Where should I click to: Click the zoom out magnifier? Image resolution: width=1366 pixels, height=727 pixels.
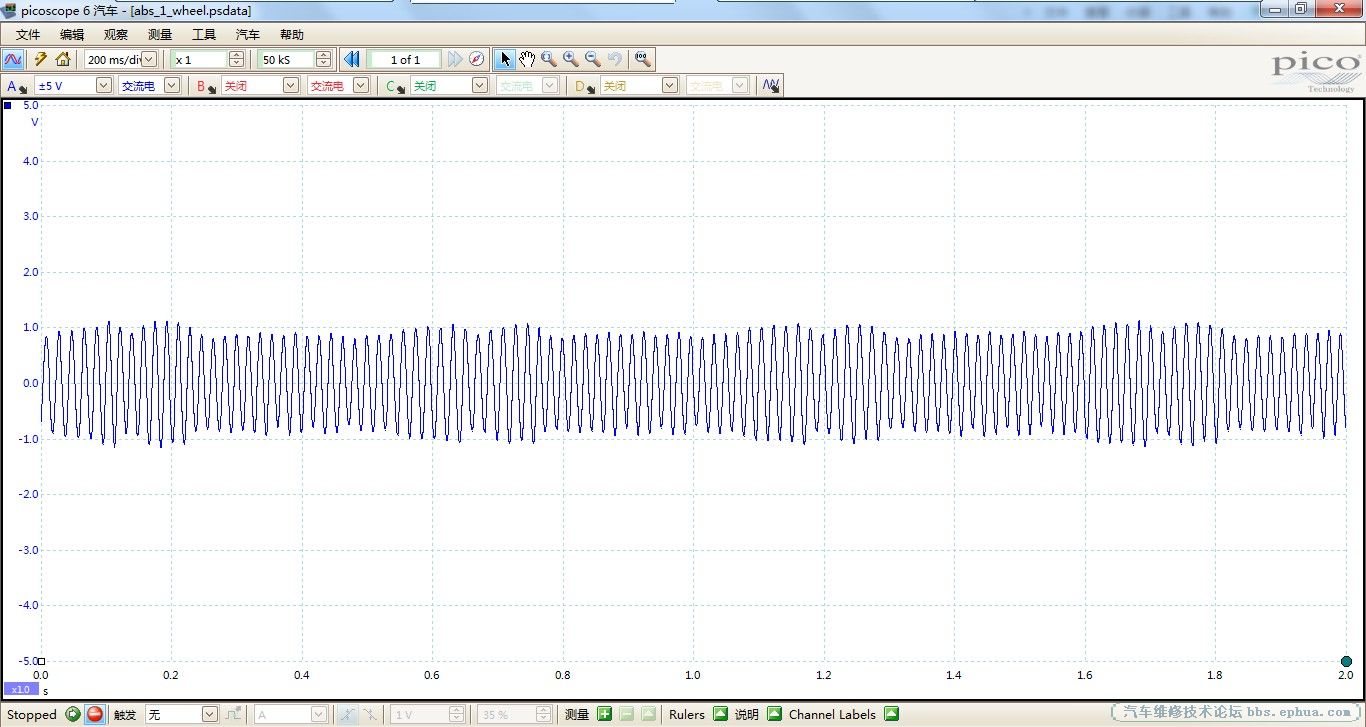click(593, 59)
